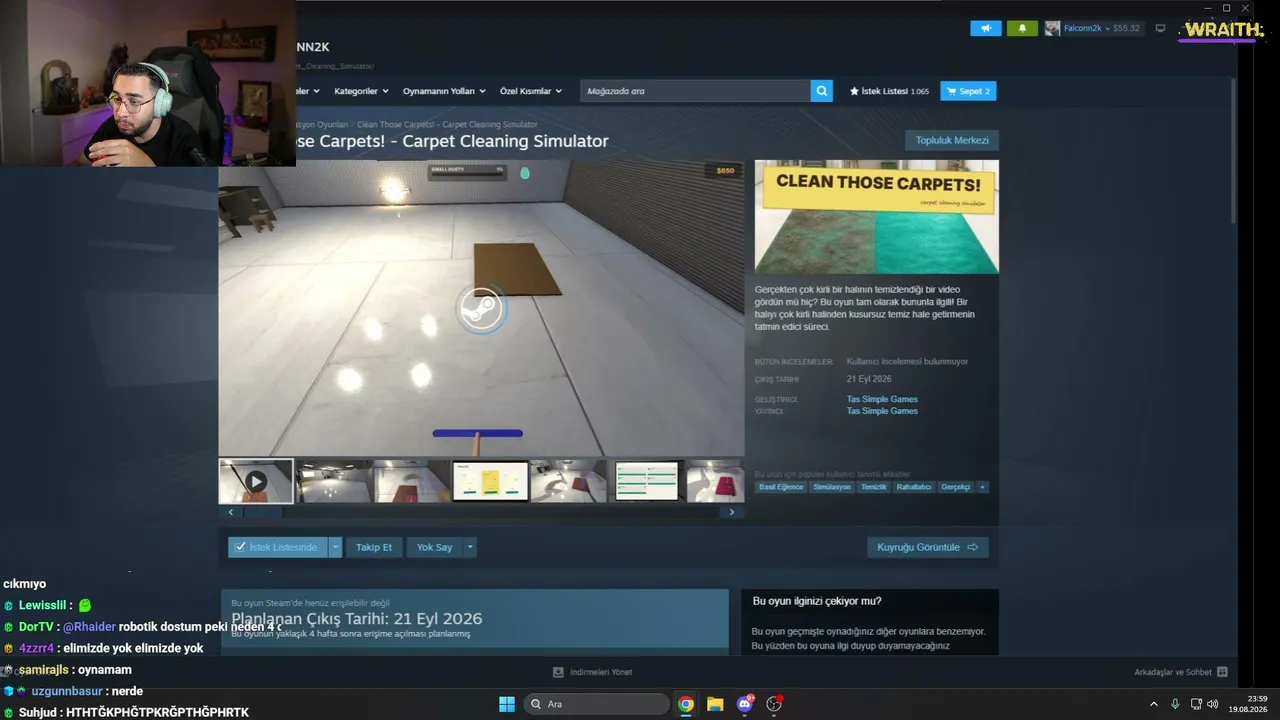Select the Gerçekçi tag

coord(956,487)
